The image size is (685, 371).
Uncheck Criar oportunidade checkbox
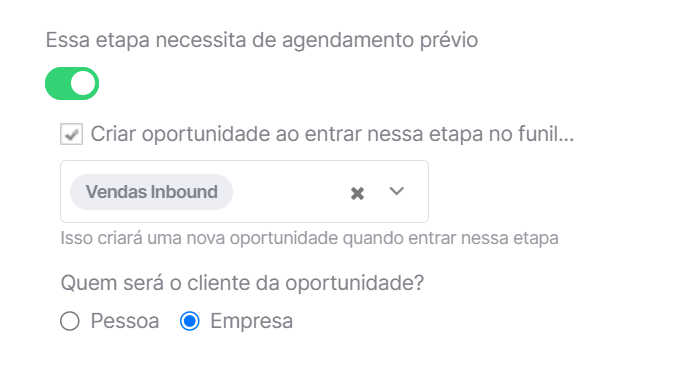coord(71,134)
